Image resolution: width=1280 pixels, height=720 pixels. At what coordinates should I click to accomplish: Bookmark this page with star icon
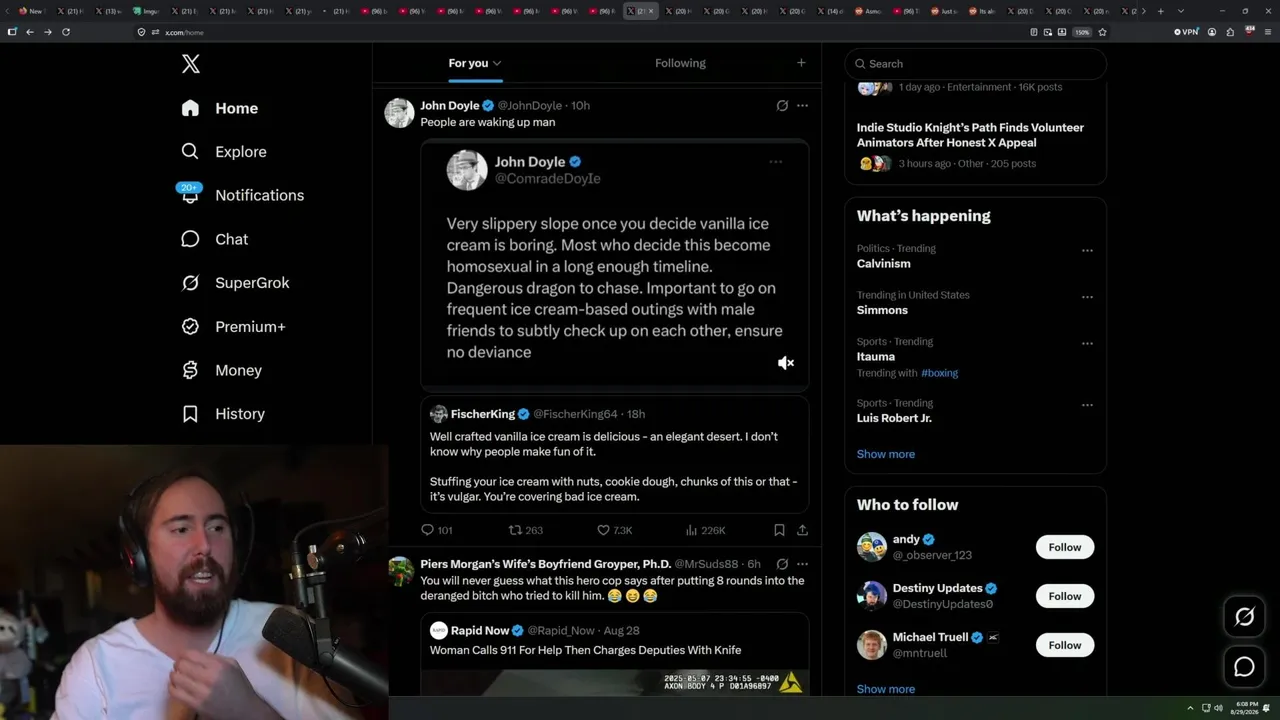pos(1102,32)
